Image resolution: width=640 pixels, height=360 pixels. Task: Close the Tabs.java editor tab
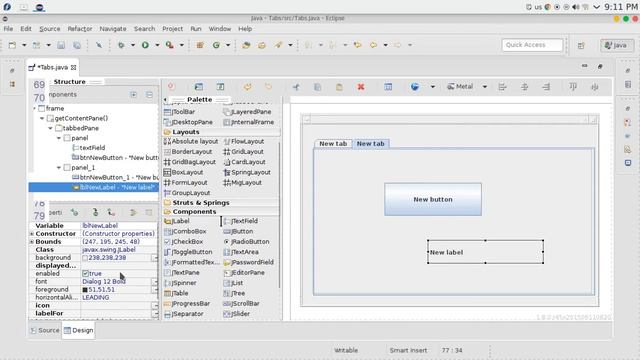73,67
